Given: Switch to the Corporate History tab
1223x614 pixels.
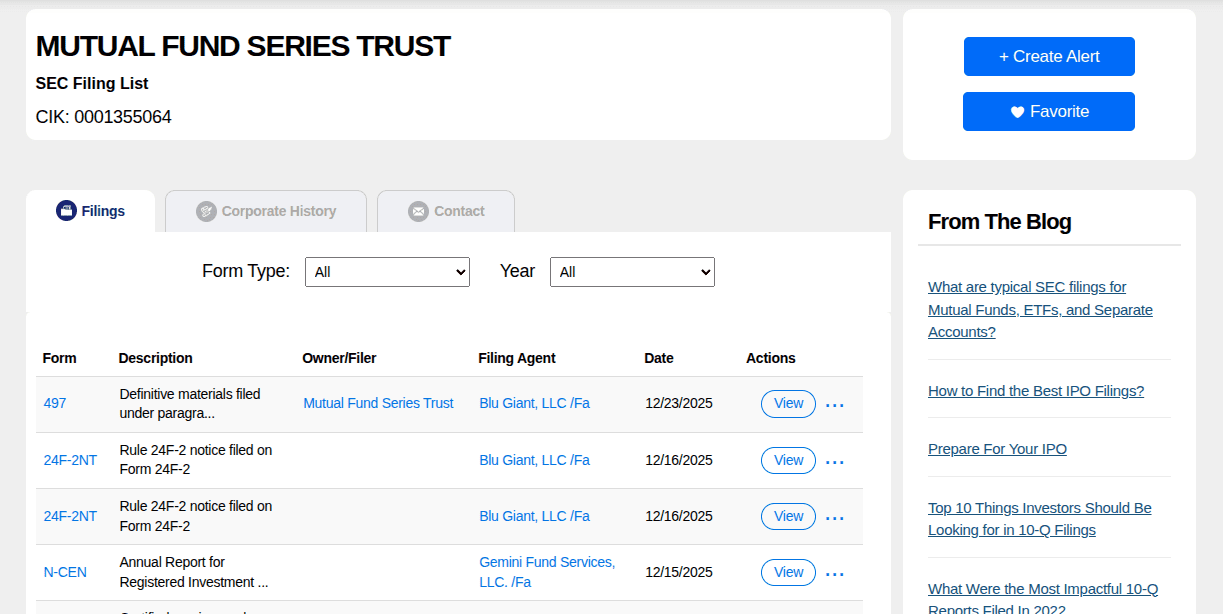Looking at the screenshot, I should [277, 211].
